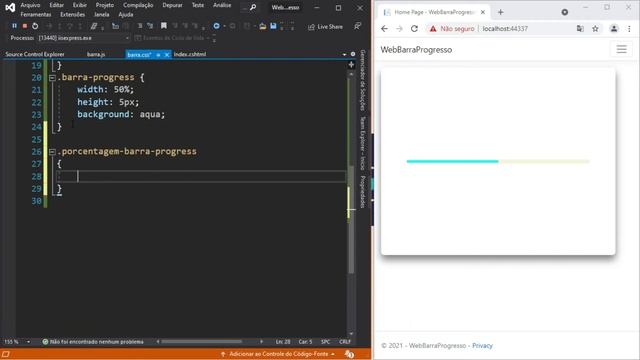The height and width of the screenshot is (360, 640).
Task: Save file using the floppy disk icon
Action: click(273, 26)
